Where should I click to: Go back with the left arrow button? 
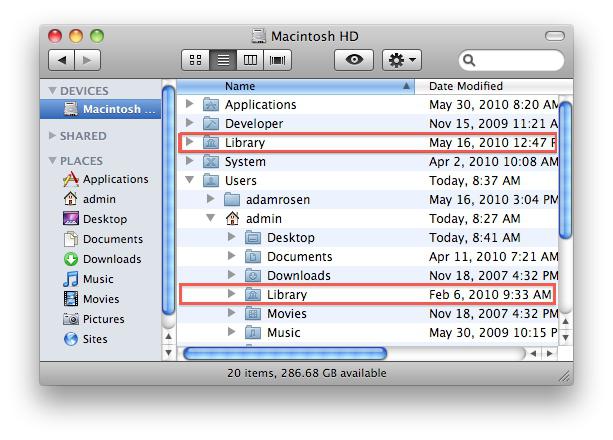tap(61, 60)
